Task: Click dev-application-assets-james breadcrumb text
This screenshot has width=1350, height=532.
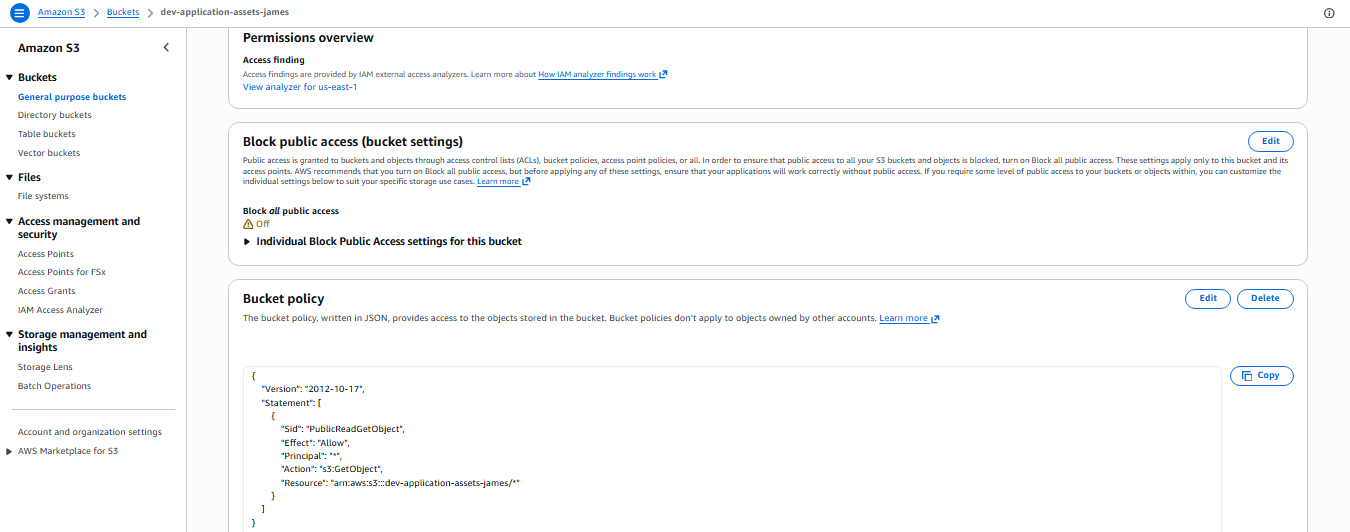Action: (x=225, y=12)
